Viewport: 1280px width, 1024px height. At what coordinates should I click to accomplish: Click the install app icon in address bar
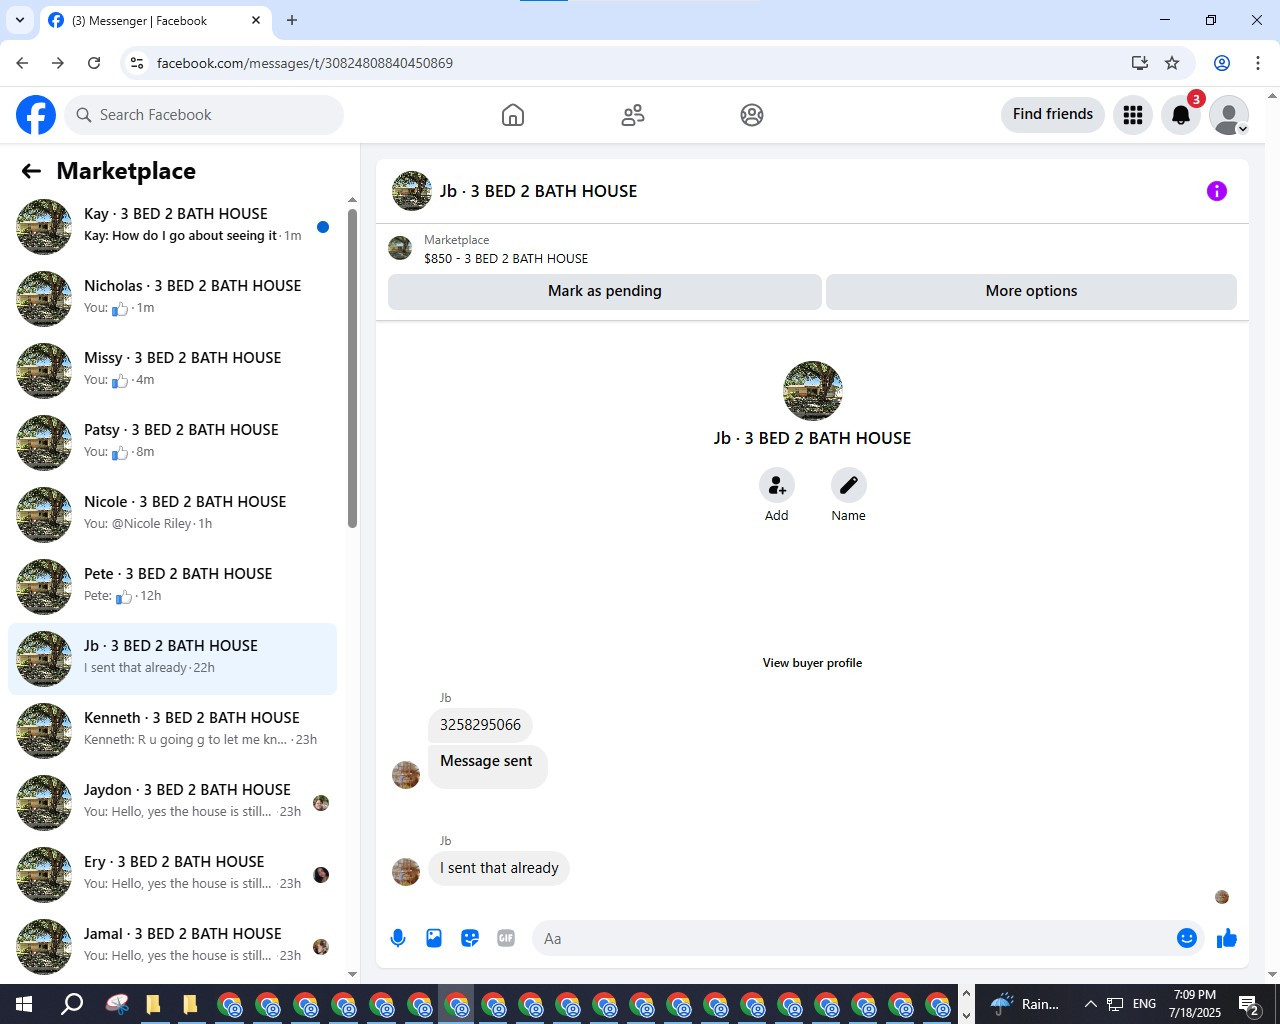[1139, 63]
